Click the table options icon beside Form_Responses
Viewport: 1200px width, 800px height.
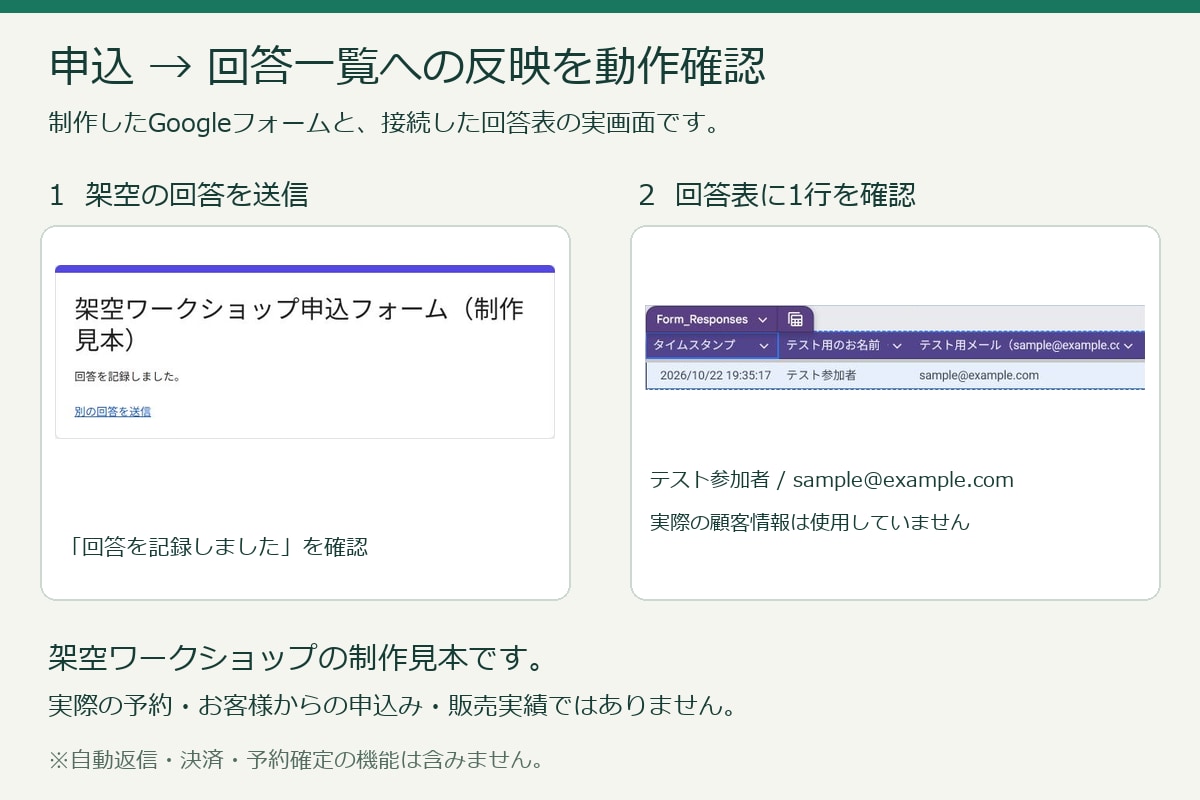[x=796, y=320]
